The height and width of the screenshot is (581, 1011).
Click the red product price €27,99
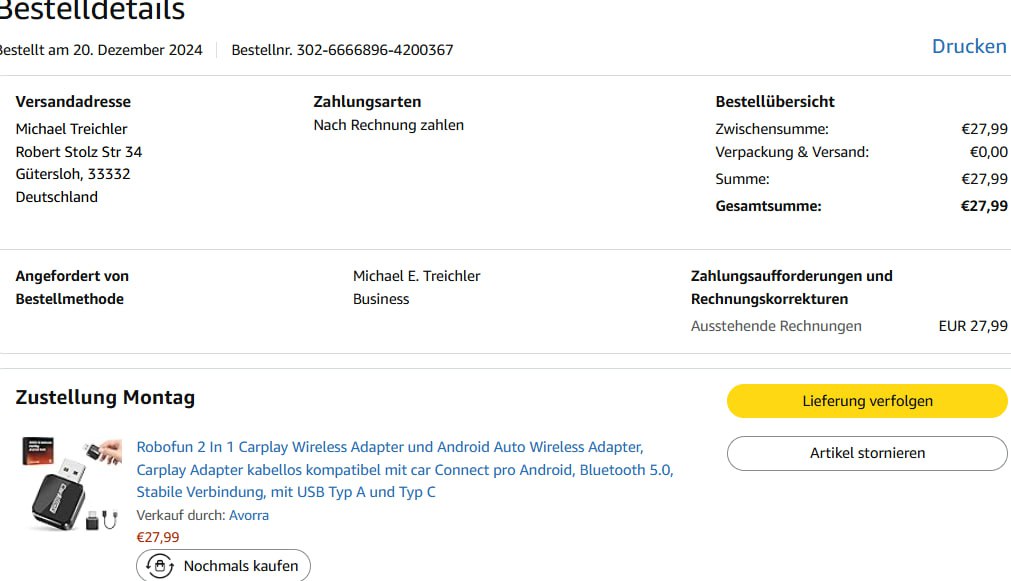coord(158,537)
